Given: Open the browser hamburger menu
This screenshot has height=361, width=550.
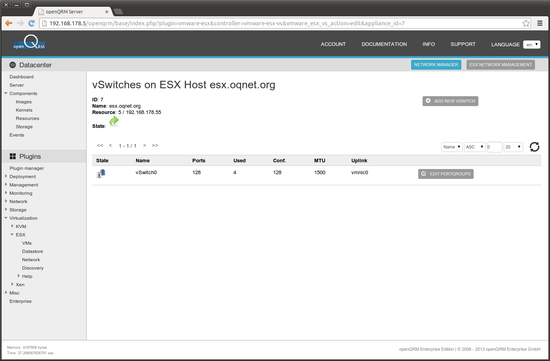Looking at the screenshot, I should tap(540, 23).
